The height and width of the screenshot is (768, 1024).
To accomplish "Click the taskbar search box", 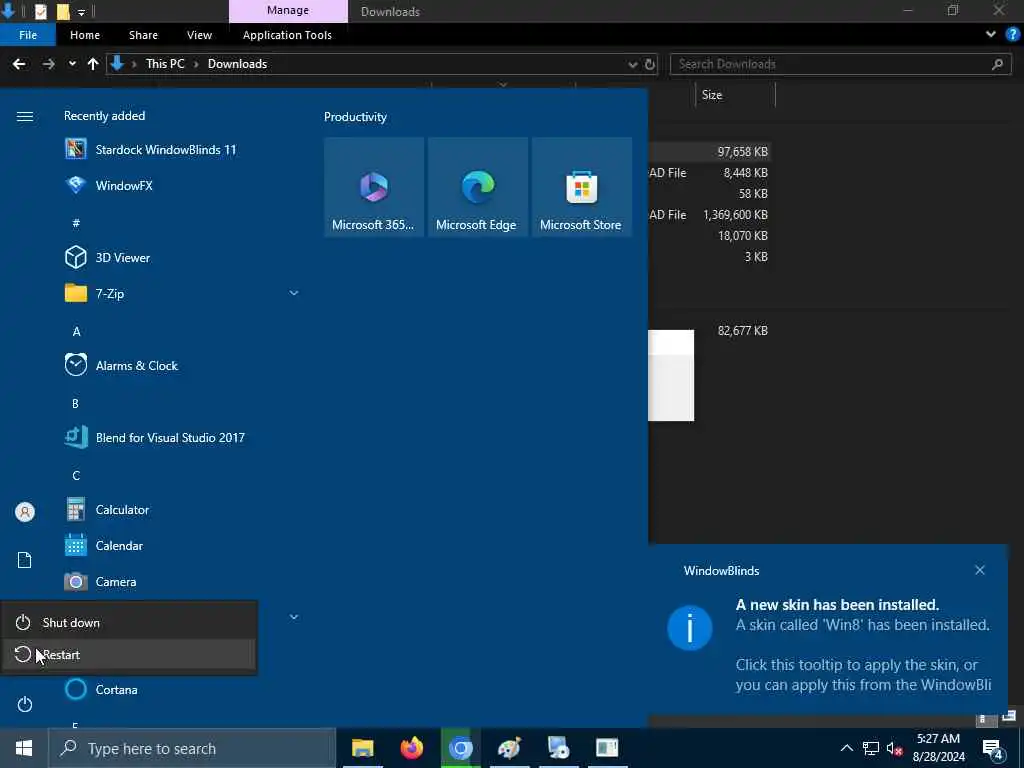I will coord(192,748).
